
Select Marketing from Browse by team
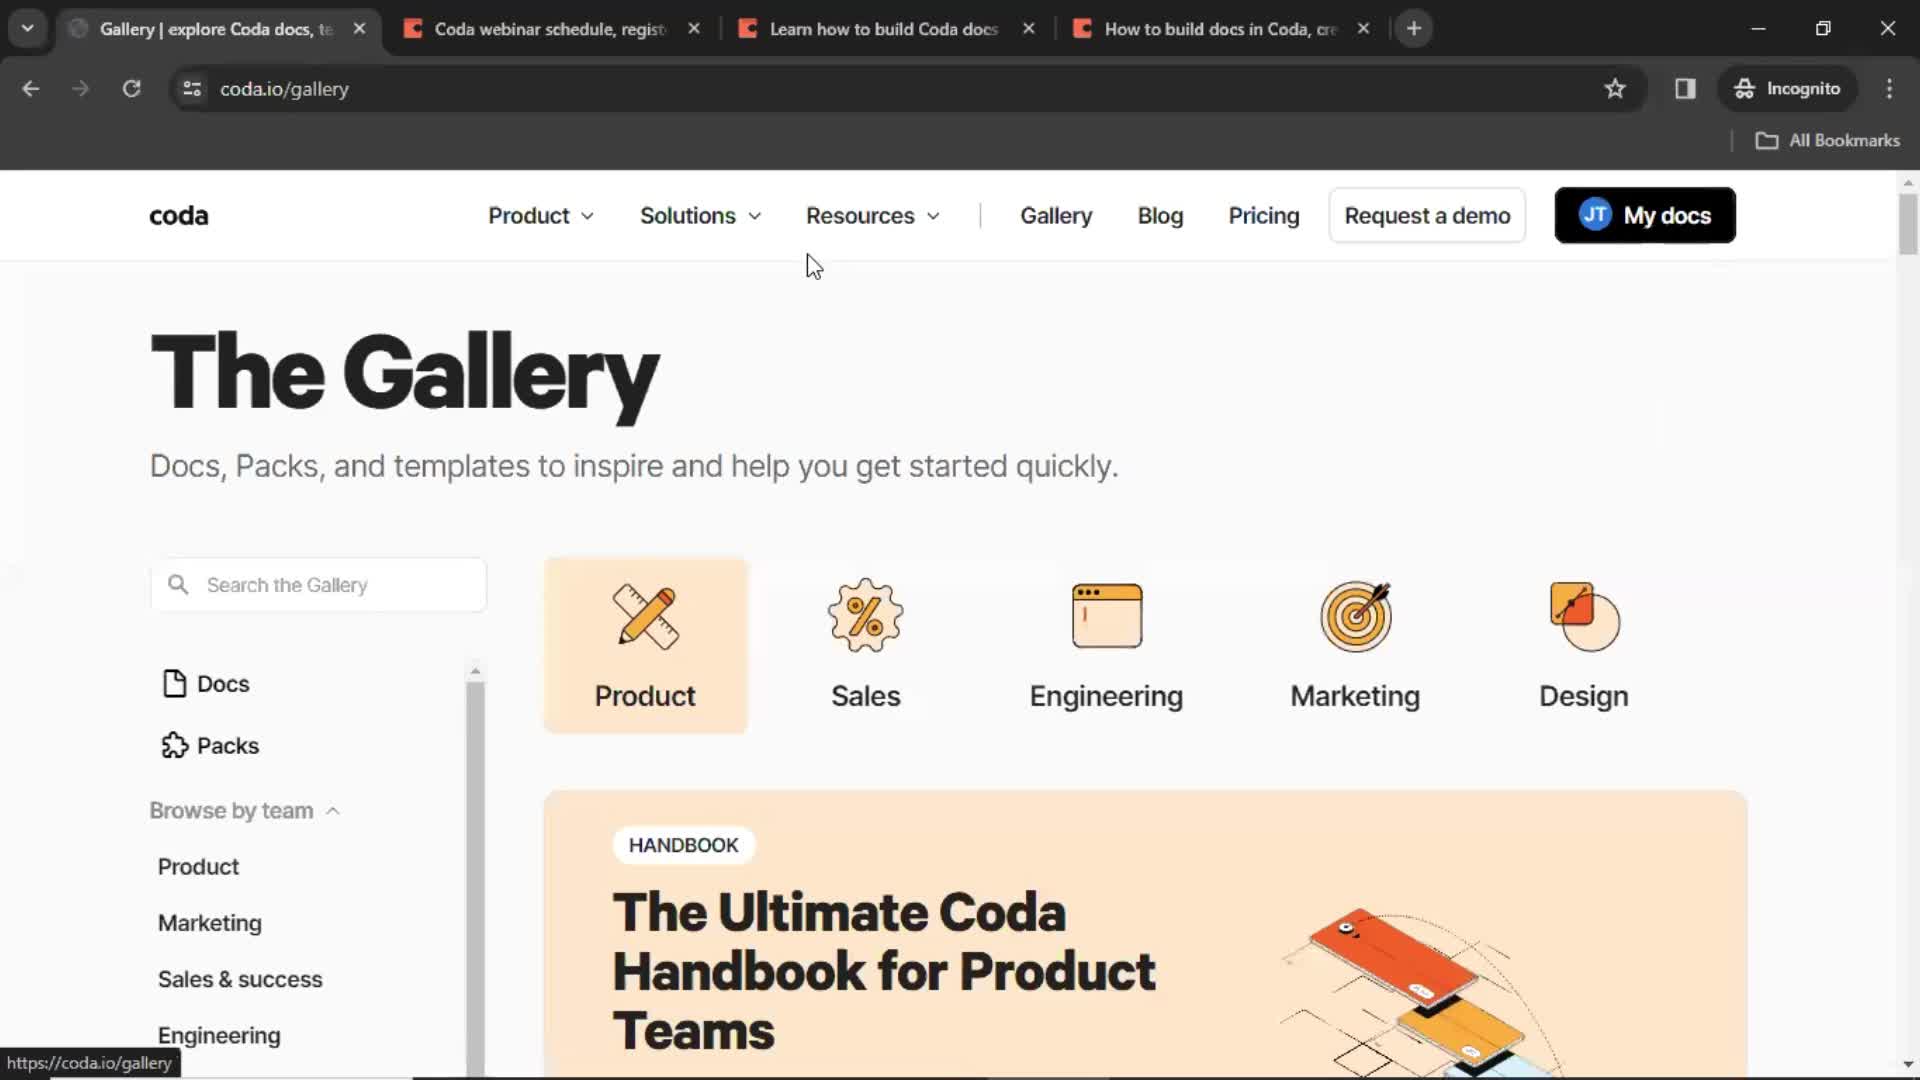[x=210, y=922]
